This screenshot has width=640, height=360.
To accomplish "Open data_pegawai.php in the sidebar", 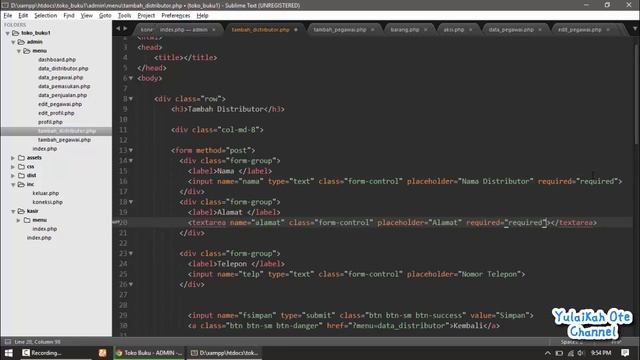I will (60, 78).
